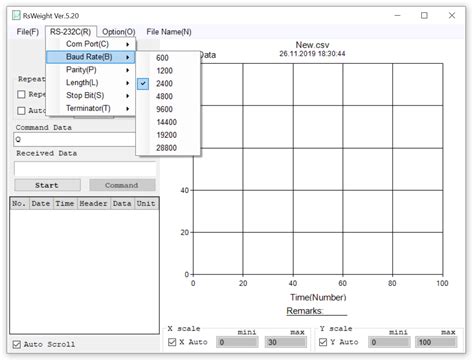Open the File(F) menu
474x362 pixels.
[x=28, y=32]
